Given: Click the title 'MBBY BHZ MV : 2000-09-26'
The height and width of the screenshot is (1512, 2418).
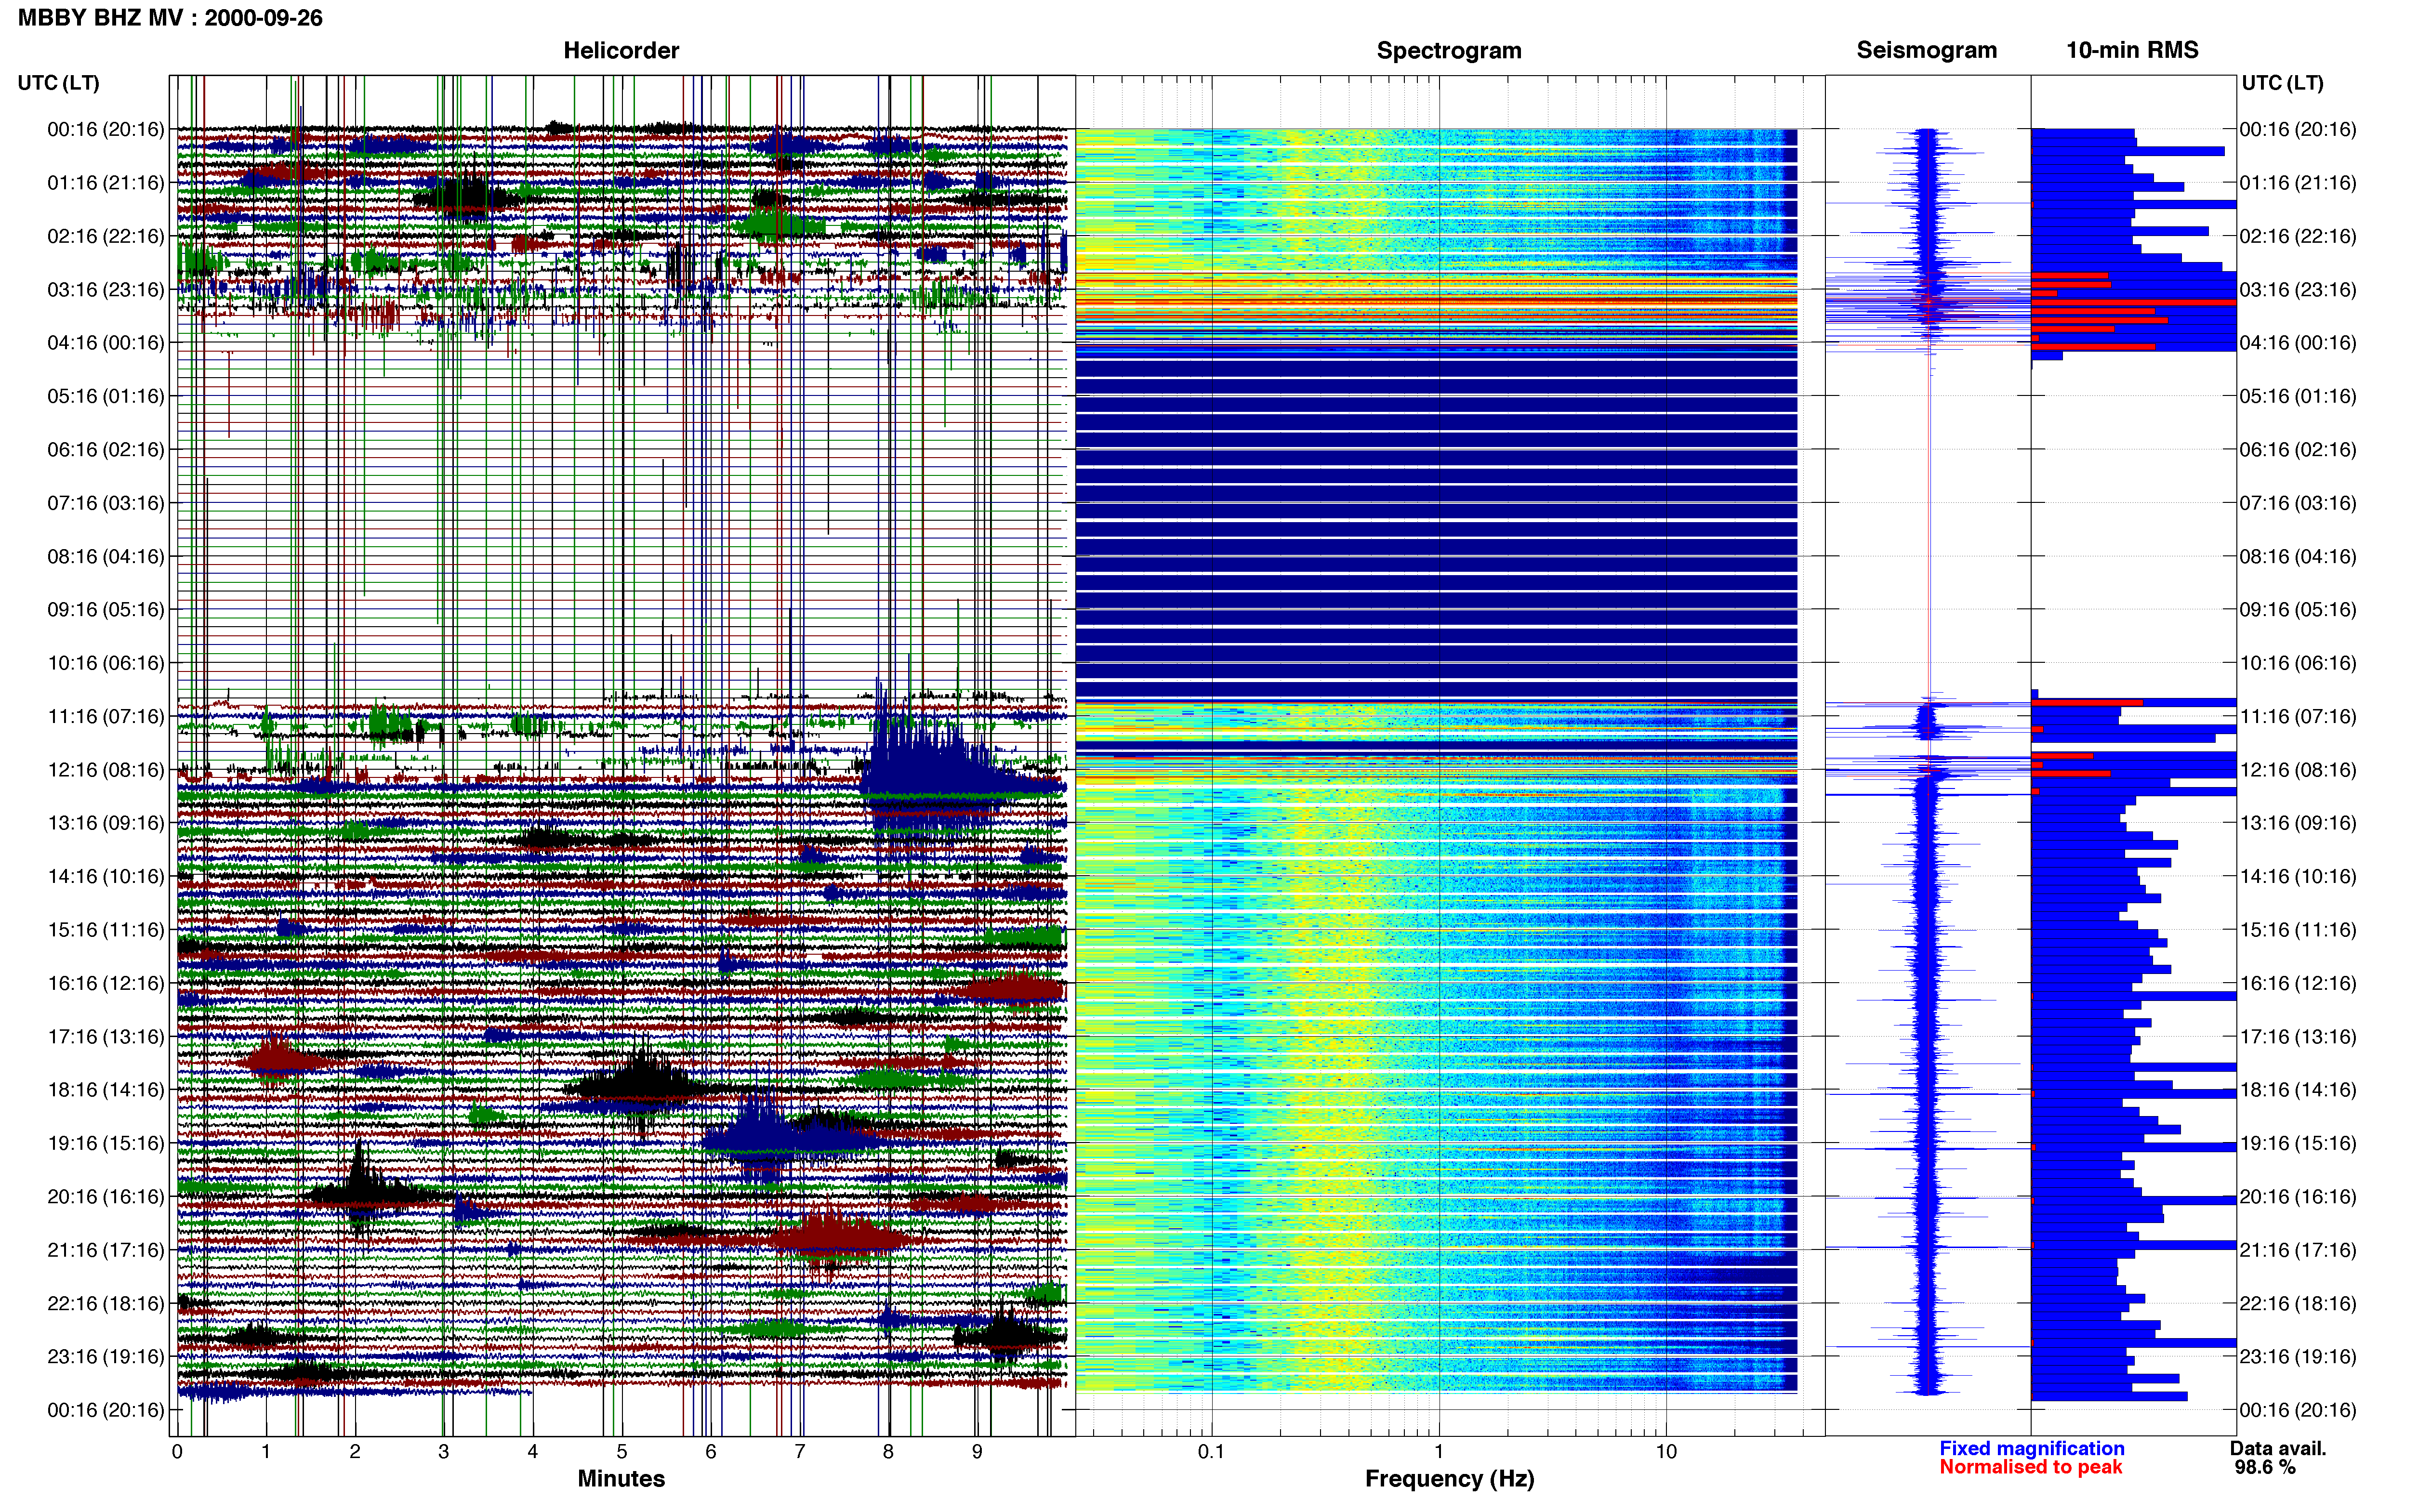Looking at the screenshot, I should (x=170, y=17).
